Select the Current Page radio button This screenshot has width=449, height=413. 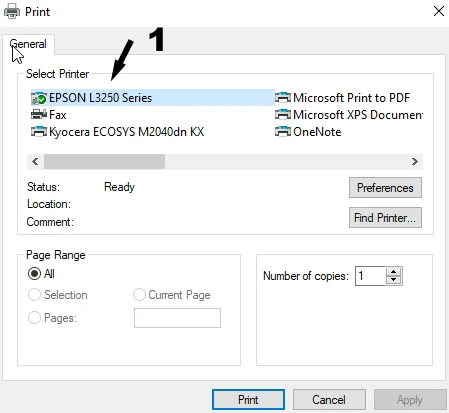(139, 295)
